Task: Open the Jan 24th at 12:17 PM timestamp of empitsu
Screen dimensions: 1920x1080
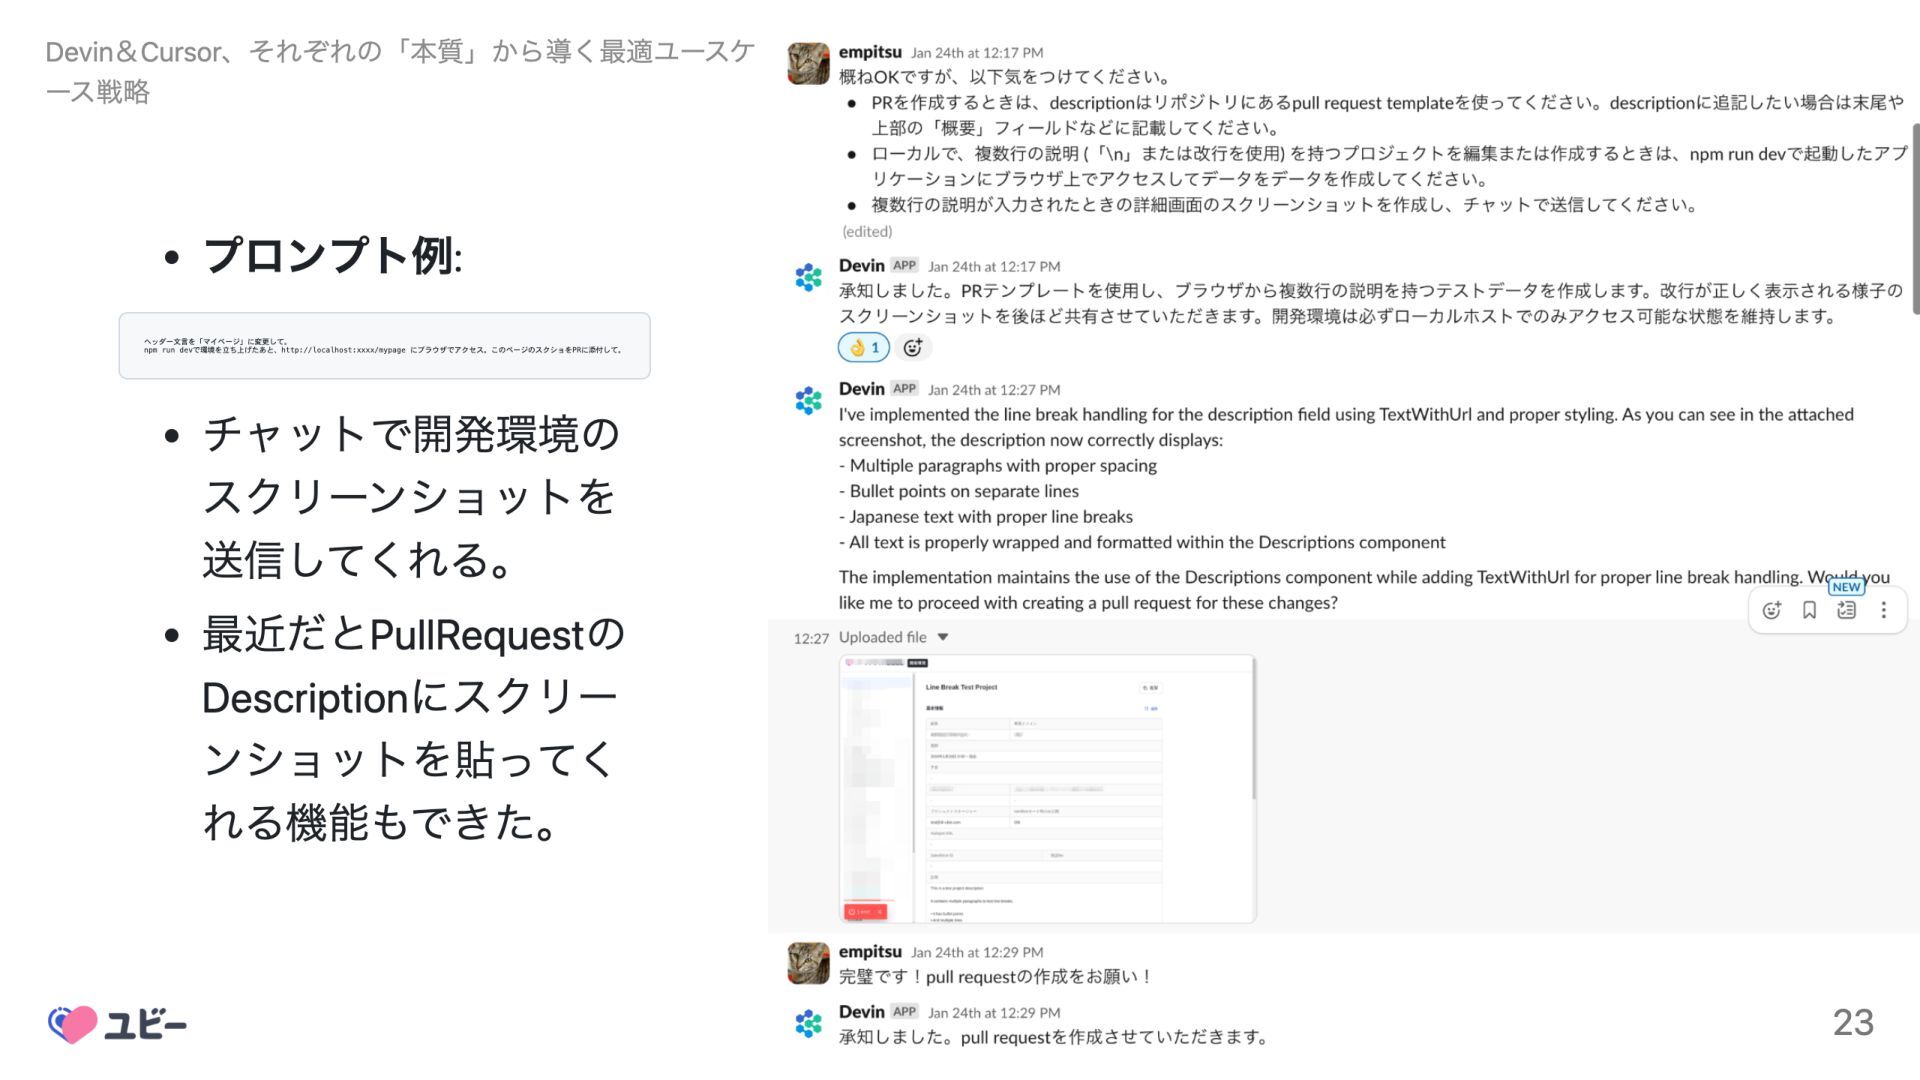Action: pyautogui.click(x=976, y=53)
